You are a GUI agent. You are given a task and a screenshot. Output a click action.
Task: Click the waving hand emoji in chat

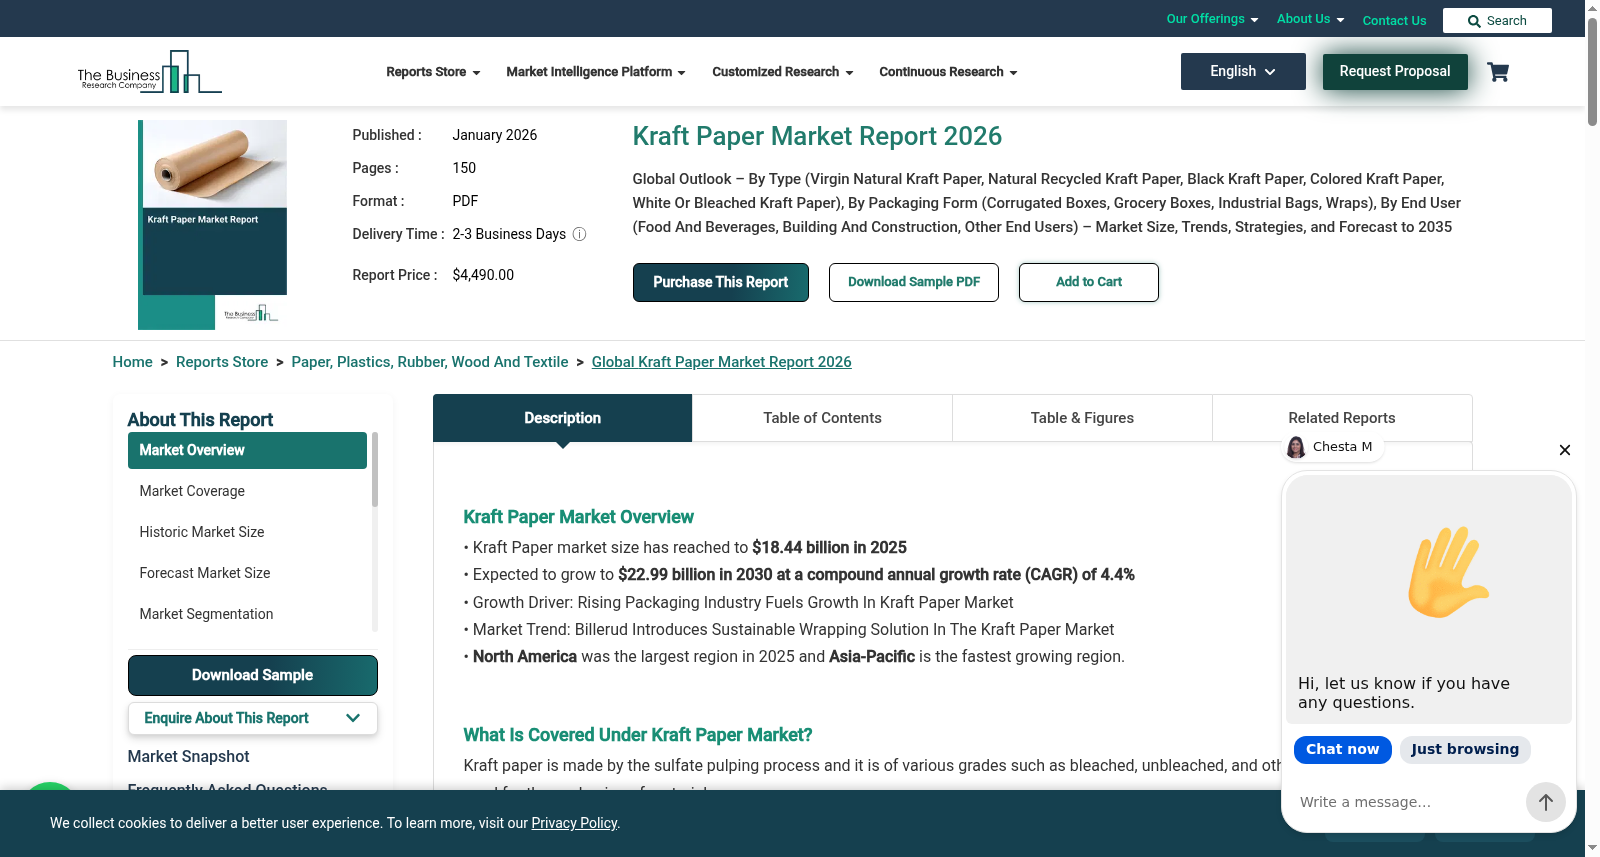(1448, 571)
